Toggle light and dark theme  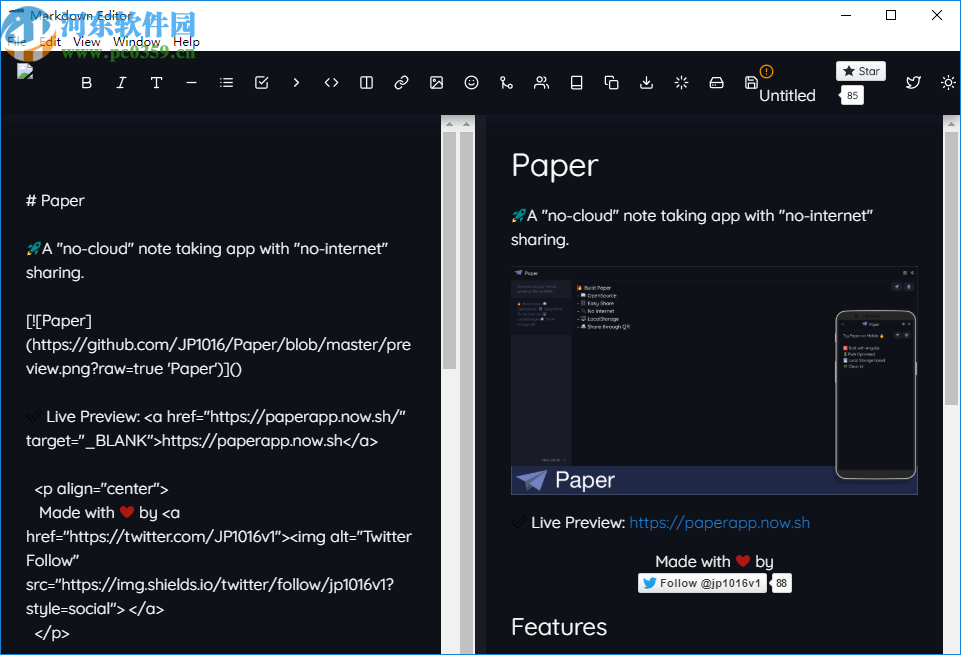pyautogui.click(x=948, y=82)
